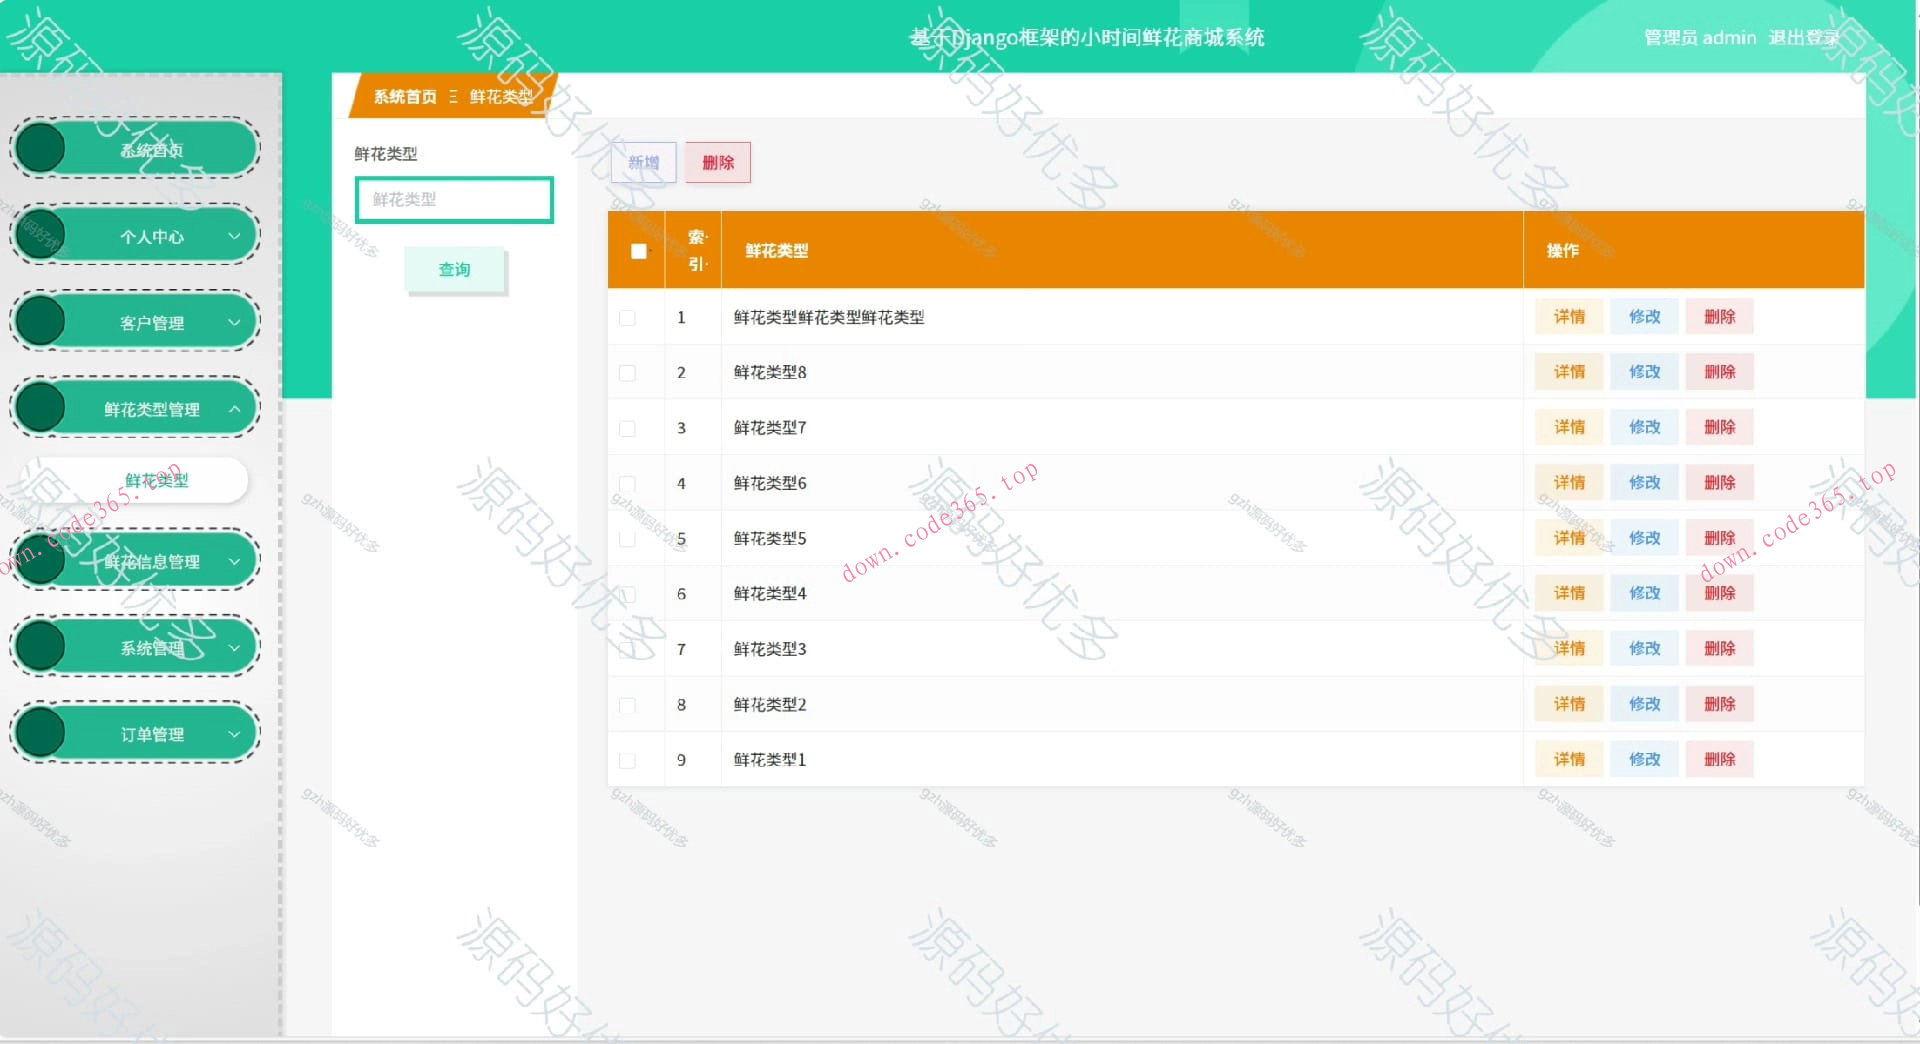Toggle the select-all checkbox in table header
The height and width of the screenshot is (1044, 1920).
click(x=638, y=251)
